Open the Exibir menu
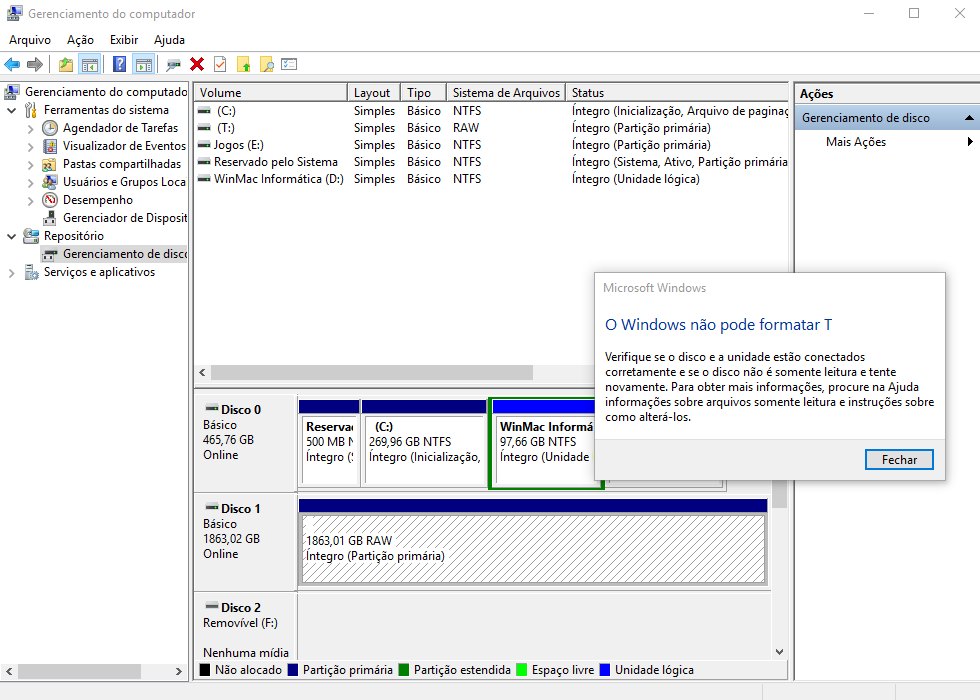Viewport: 980px width, 700px height. (x=124, y=39)
